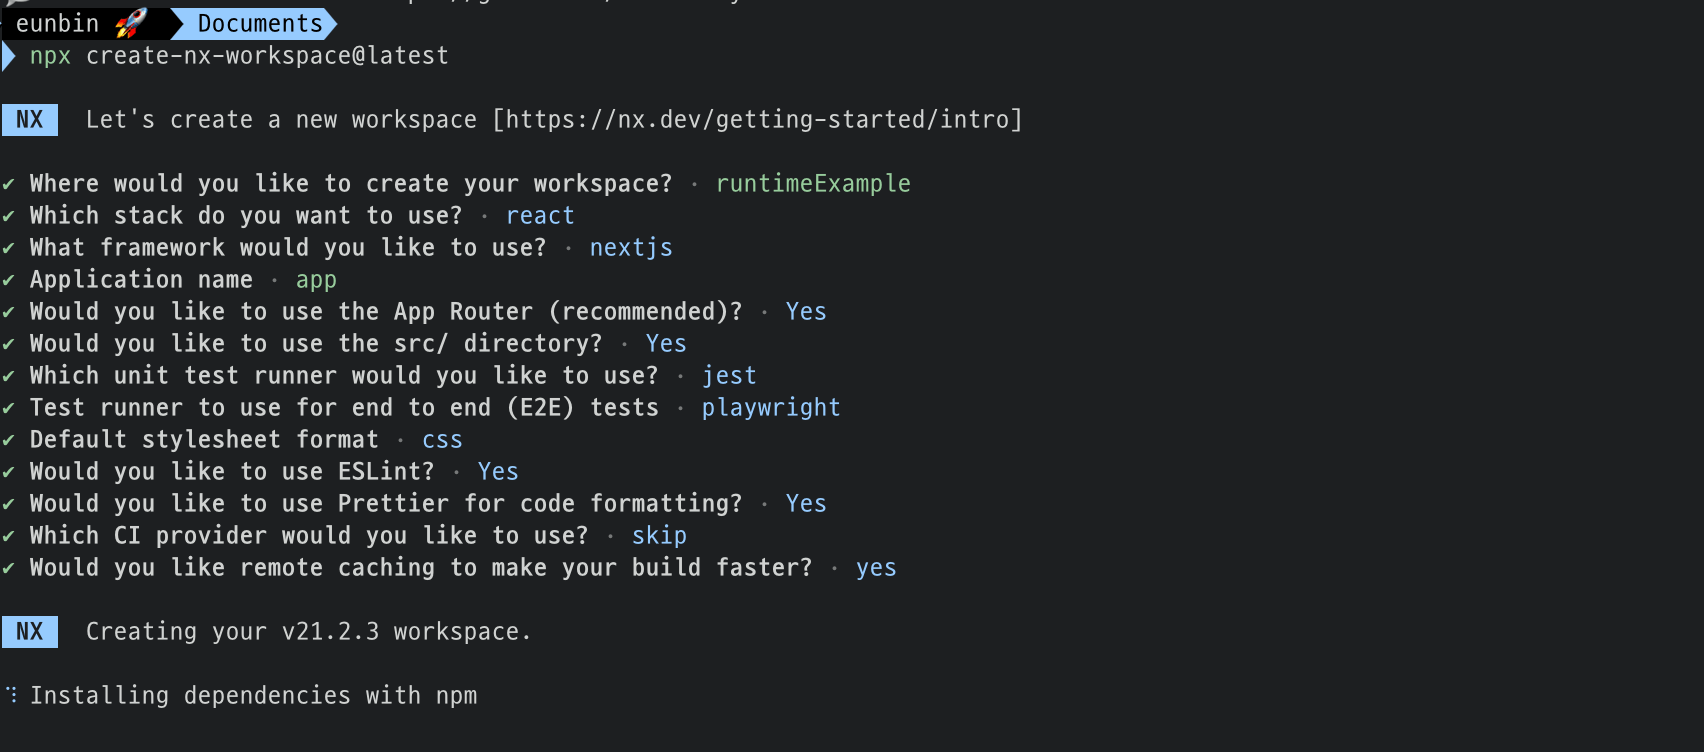The image size is (1704, 752).
Task: Click the "runtimeExample" workspace answer
Action: 813,184
